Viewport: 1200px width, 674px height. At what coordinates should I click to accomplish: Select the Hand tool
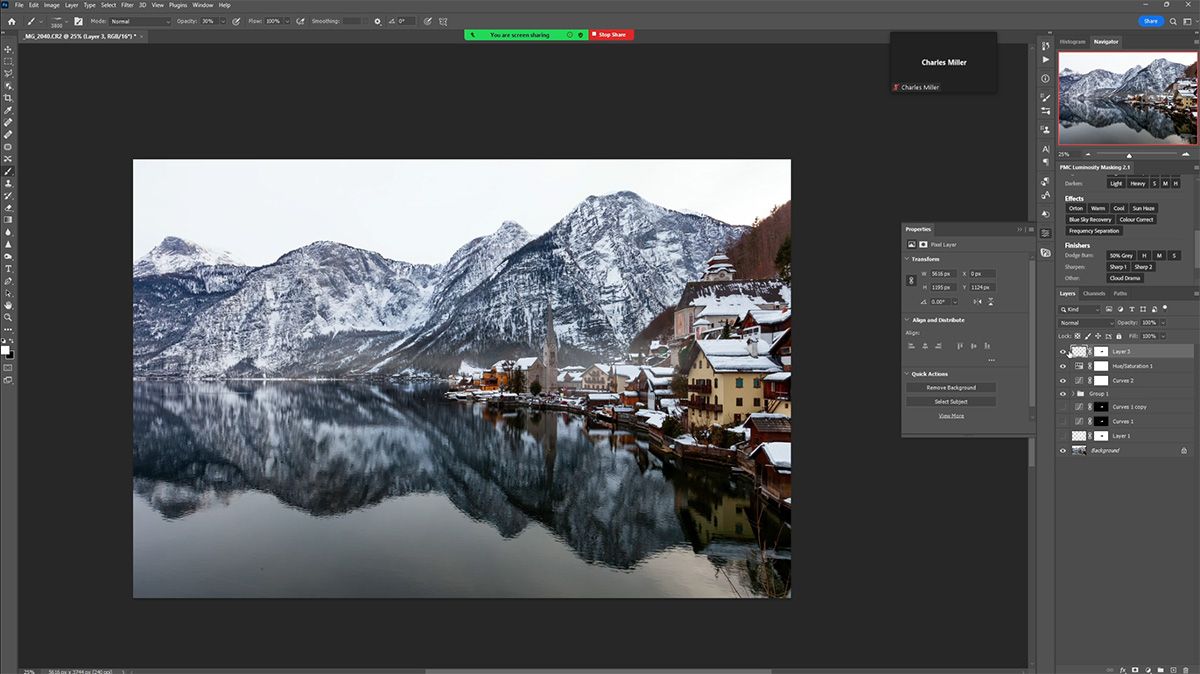(x=8, y=305)
